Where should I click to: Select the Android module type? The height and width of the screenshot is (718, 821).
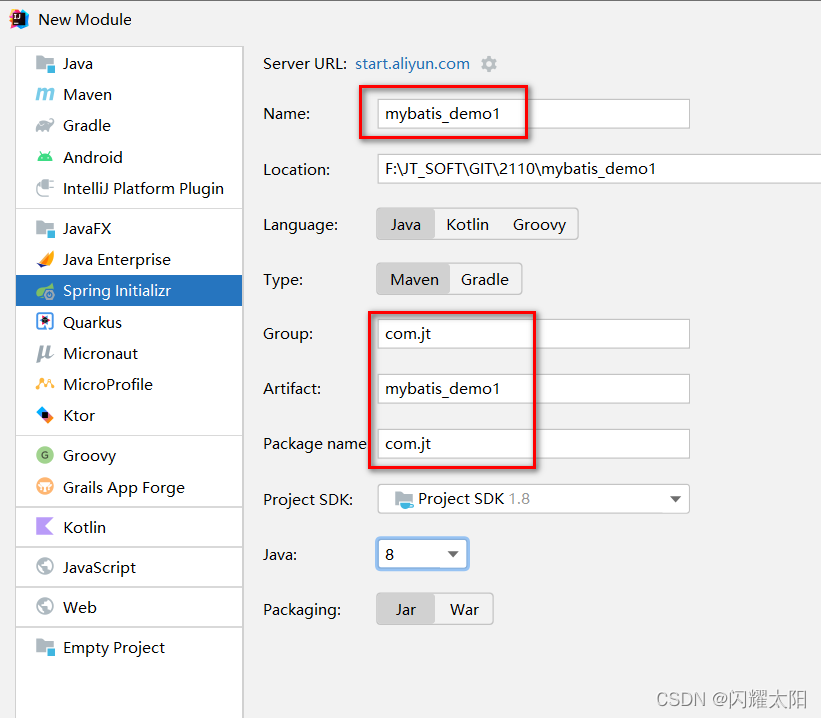coord(129,157)
